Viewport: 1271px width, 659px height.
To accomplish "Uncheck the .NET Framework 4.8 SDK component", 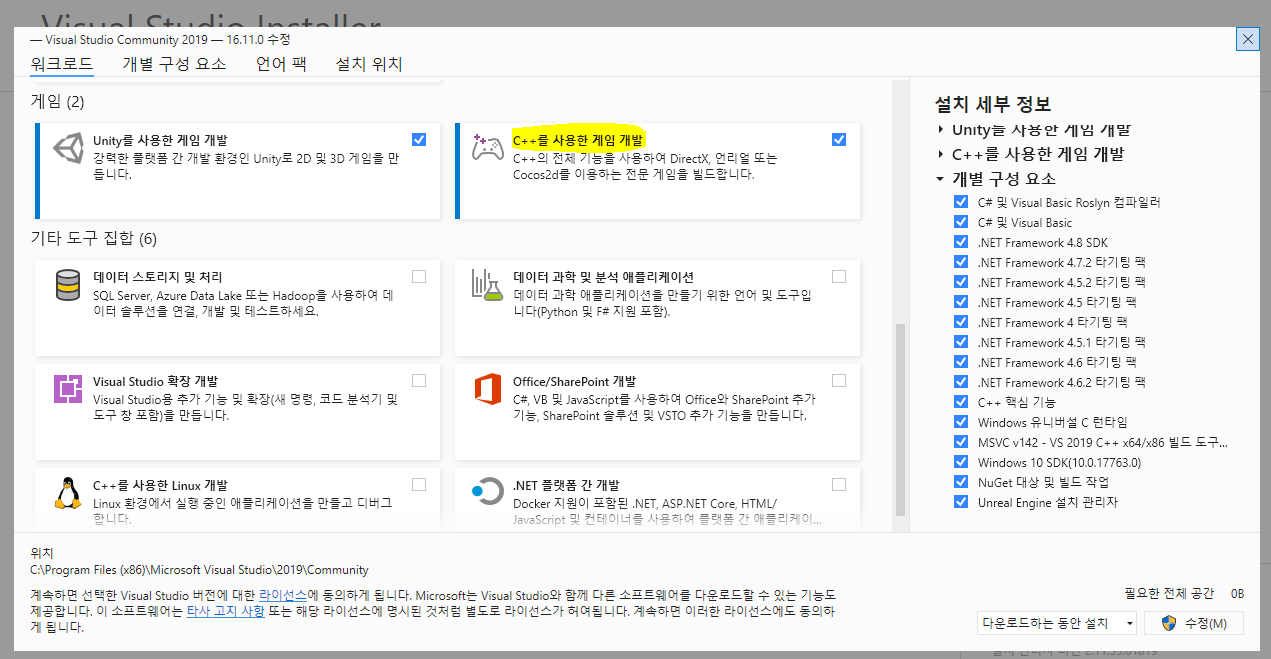I will (961, 242).
